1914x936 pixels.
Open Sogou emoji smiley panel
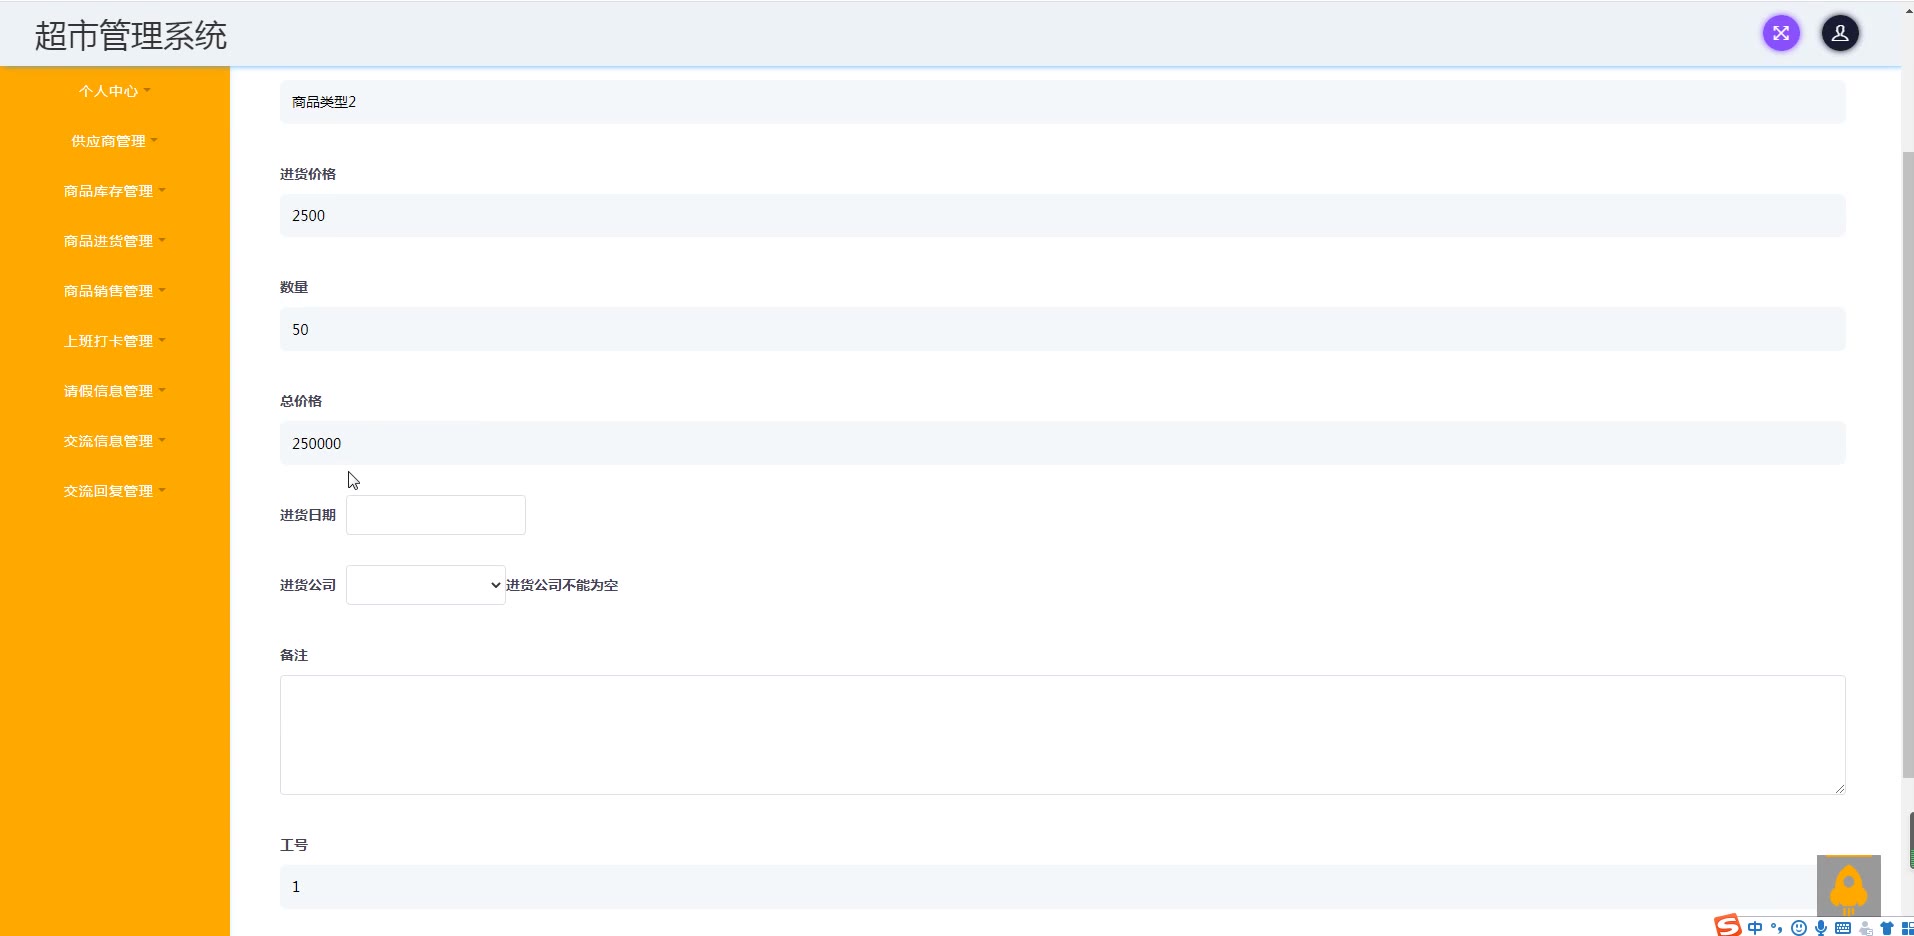(1799, 928)
